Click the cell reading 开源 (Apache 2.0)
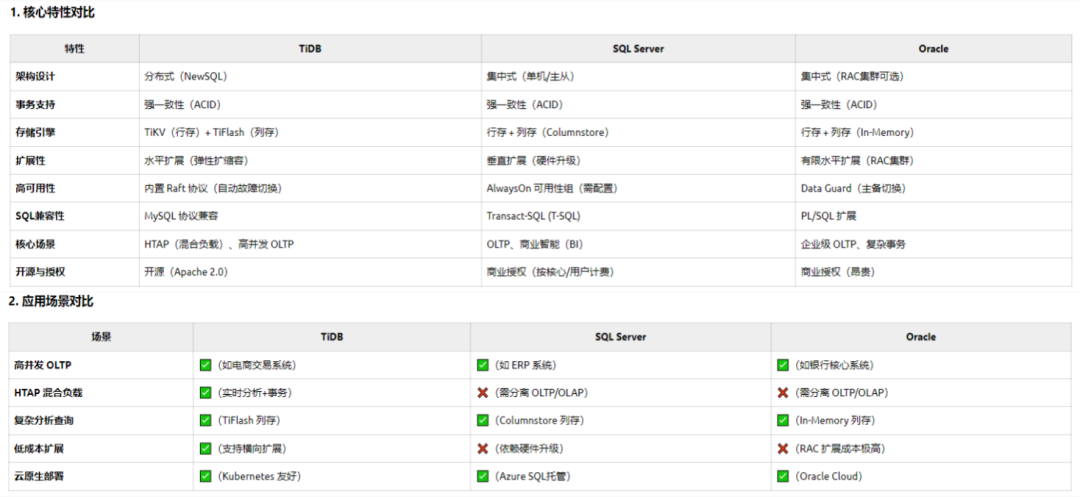 pos(186,272)
